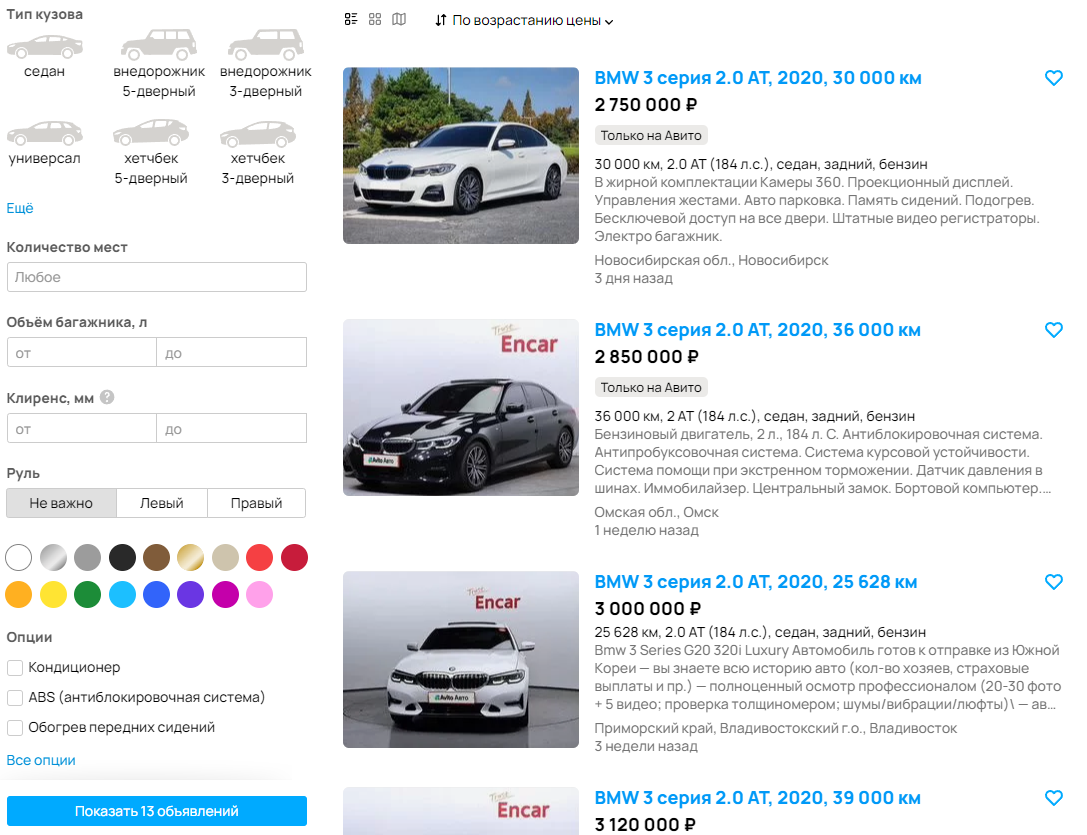The image size is (1087, 835).
Task: Click location Новосибирская обл., Новосибирск
Action: 711,260
